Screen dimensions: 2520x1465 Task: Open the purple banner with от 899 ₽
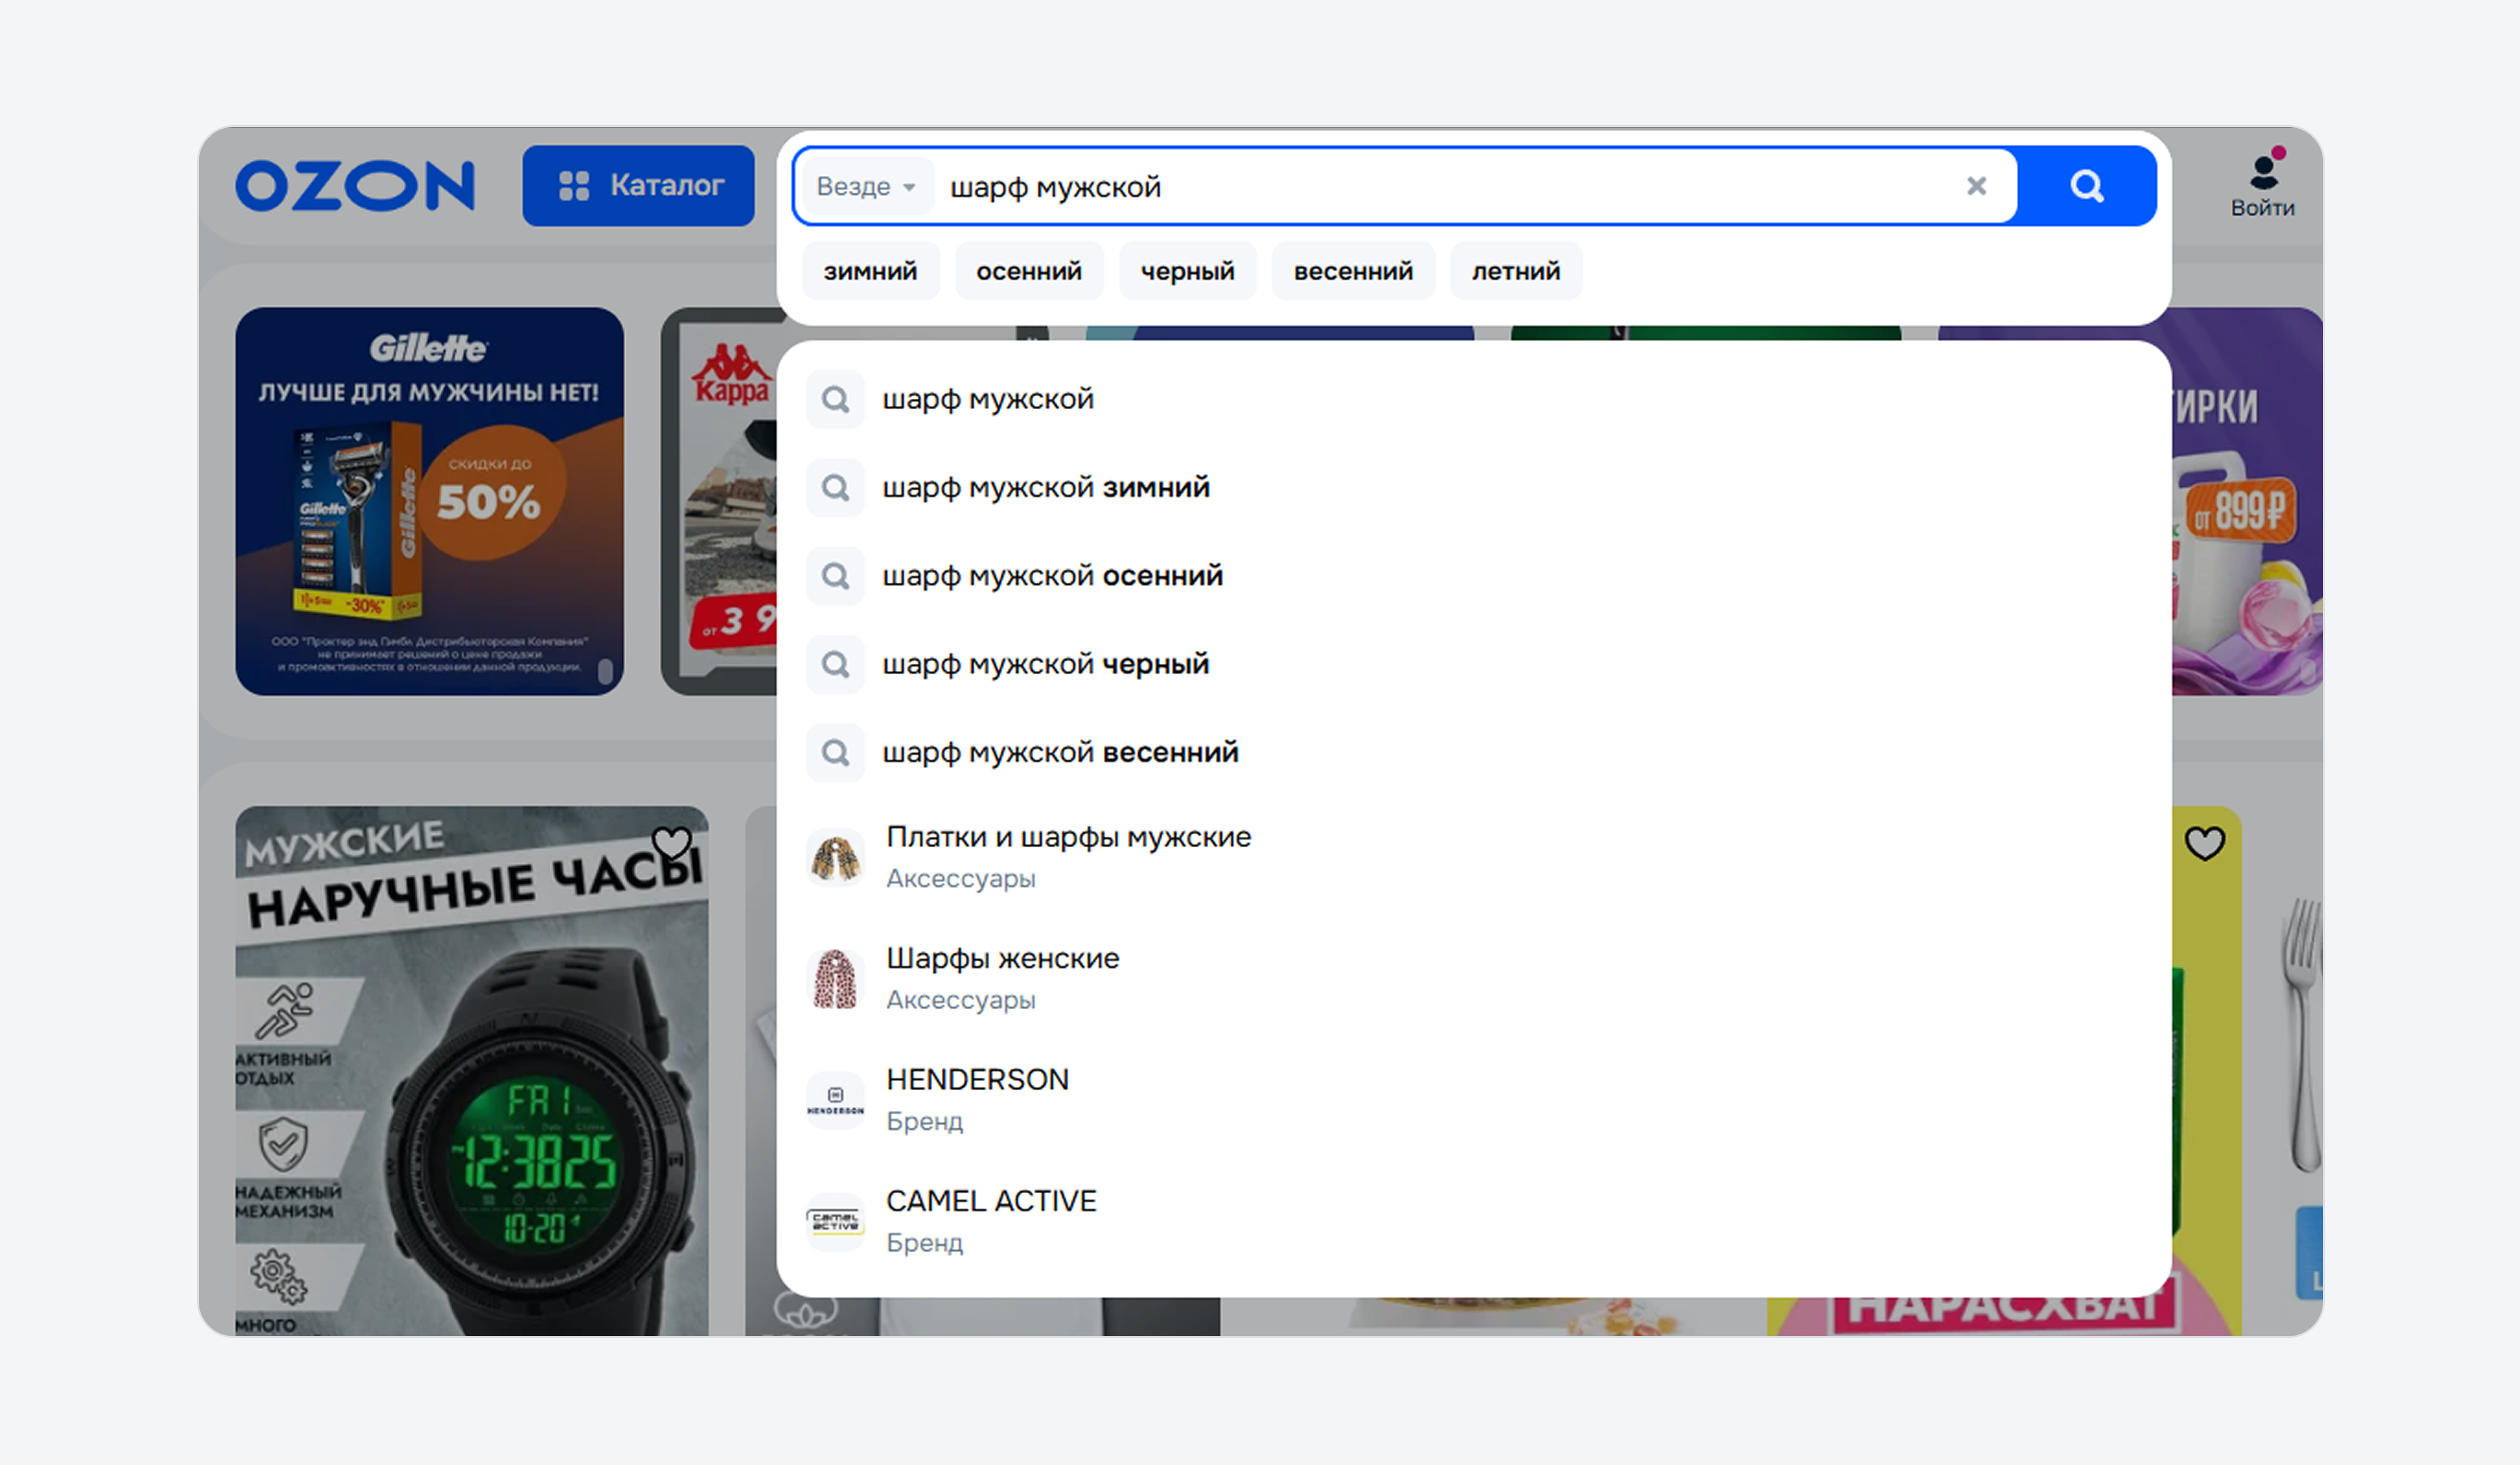pos(2247,501)
